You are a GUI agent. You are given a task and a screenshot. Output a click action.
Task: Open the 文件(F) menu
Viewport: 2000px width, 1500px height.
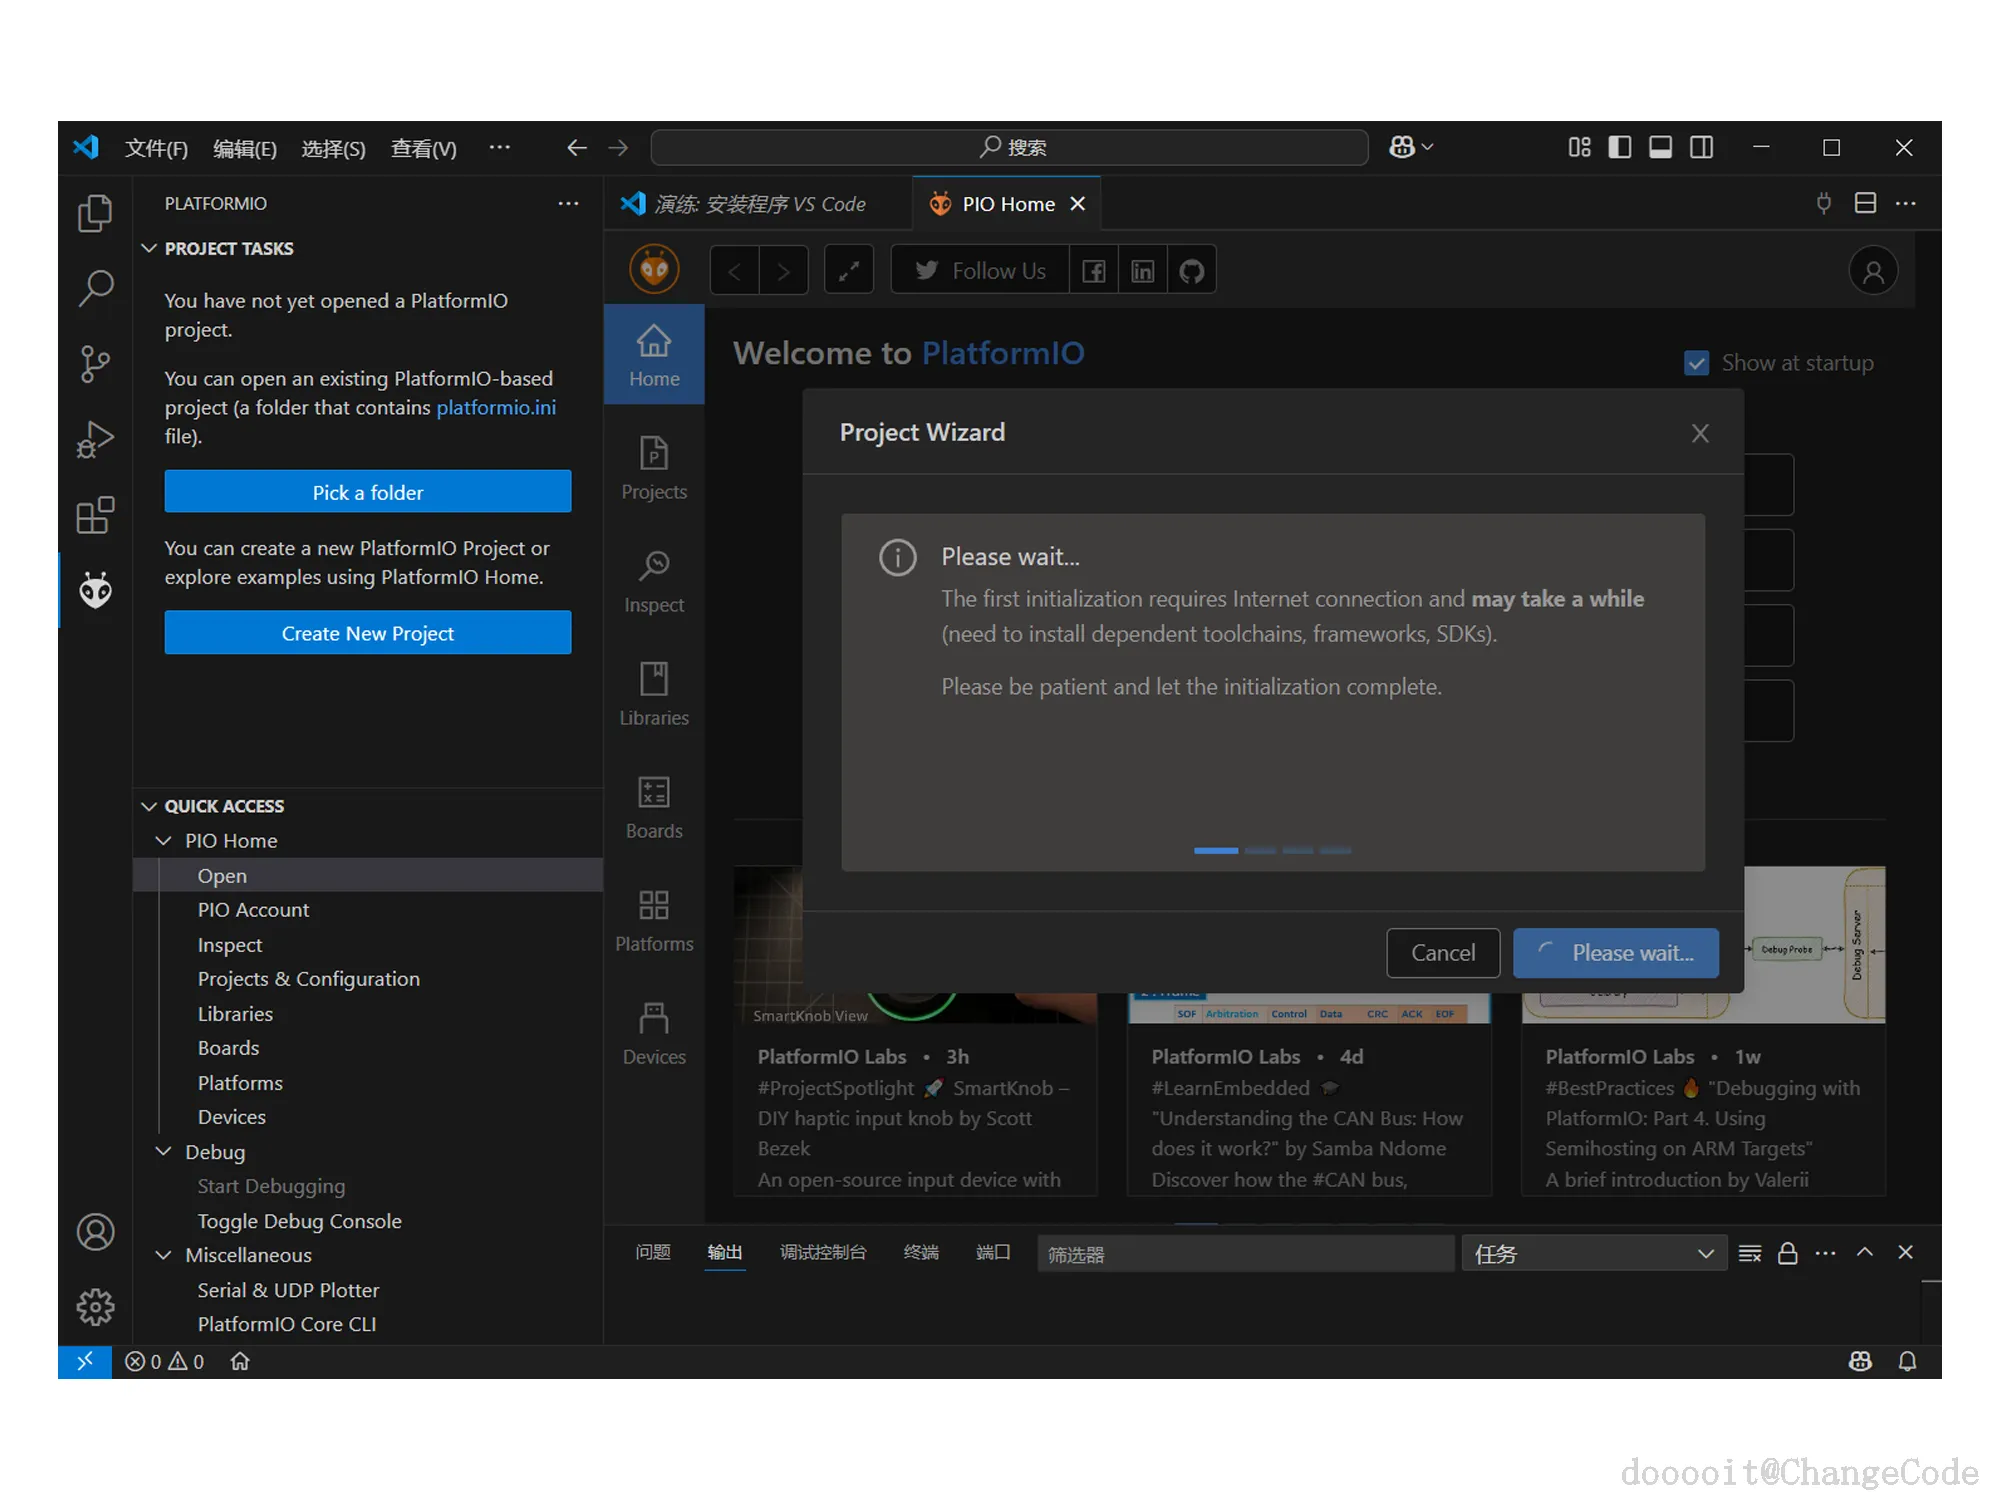pos(156,148)
